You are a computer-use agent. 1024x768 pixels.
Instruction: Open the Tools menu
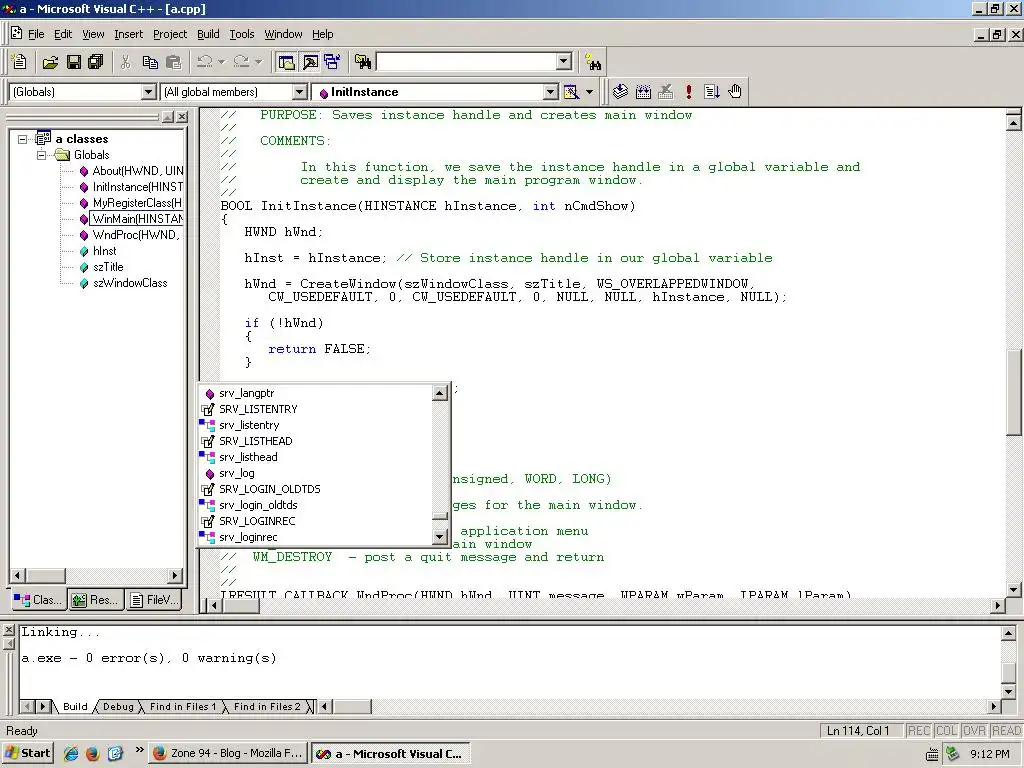(x=242, y=34)
